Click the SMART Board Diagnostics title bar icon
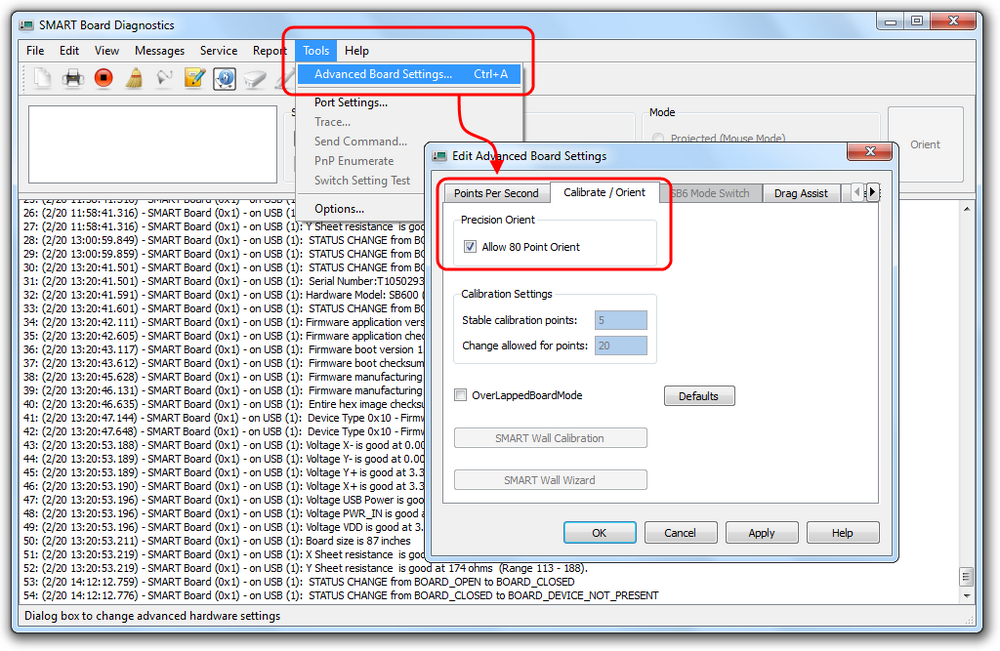 pyautogui.click(x=26, y=25)
